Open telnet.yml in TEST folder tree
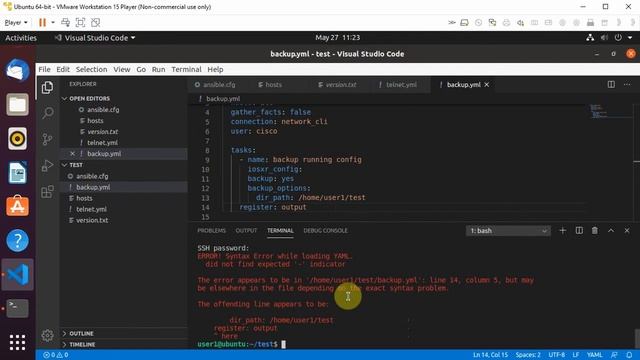The image size is (640, 360). [91, 209]
